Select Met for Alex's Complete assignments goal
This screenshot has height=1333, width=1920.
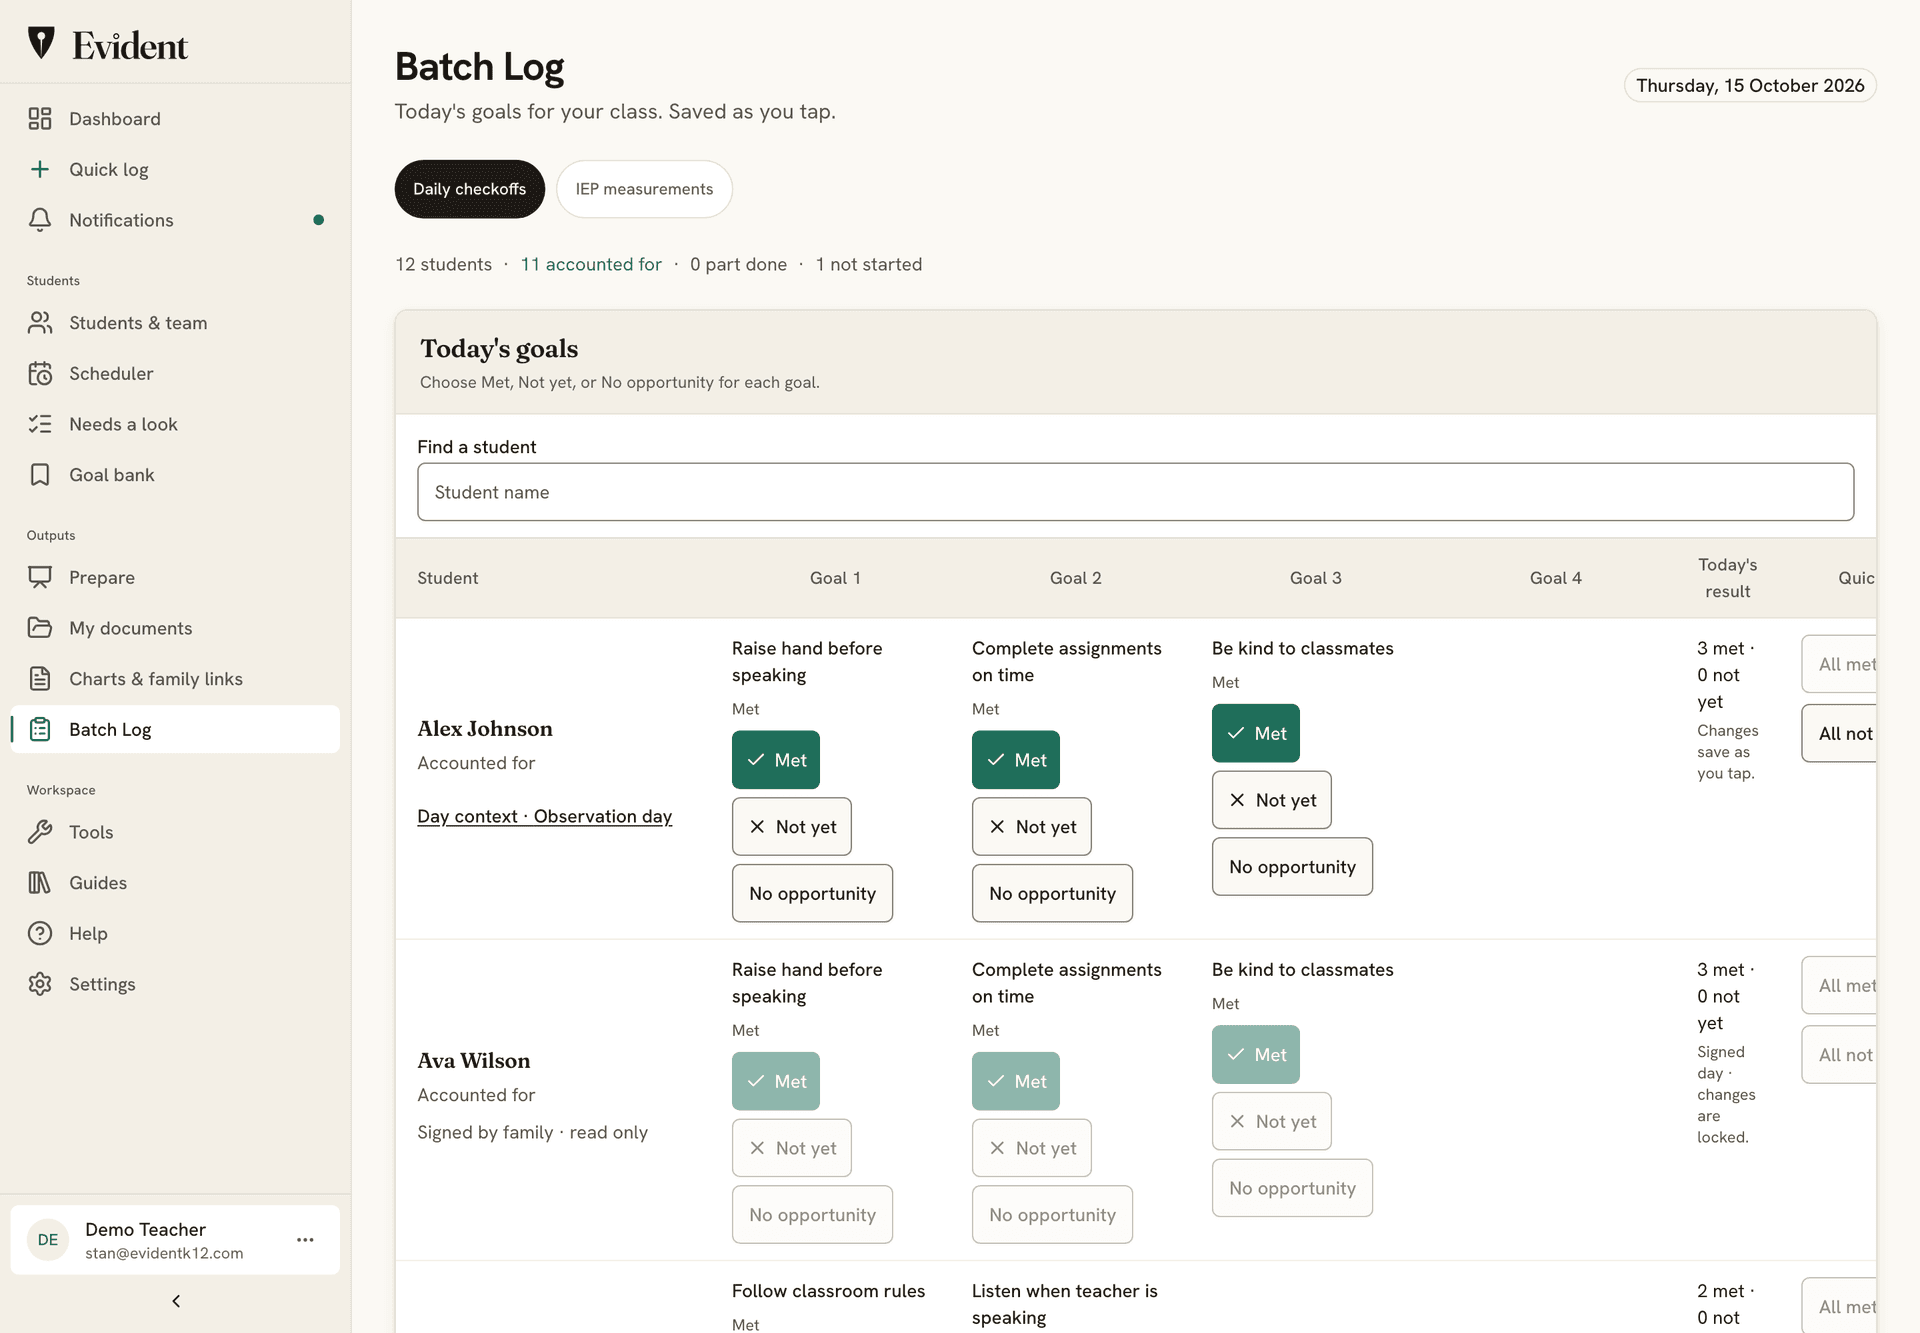[1016, 760]
